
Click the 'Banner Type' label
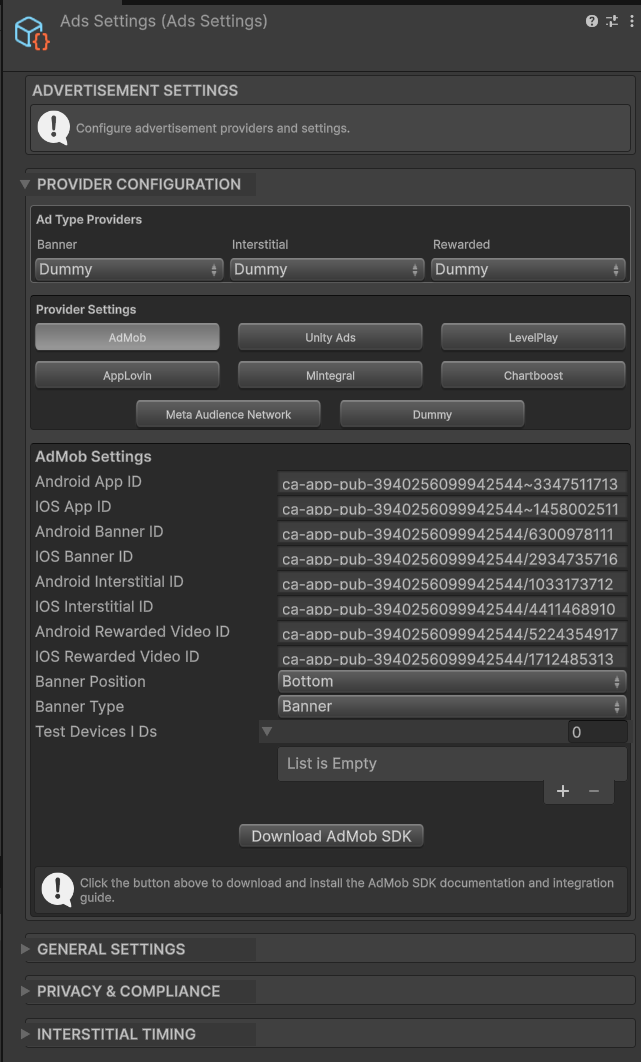pos(79,706)
